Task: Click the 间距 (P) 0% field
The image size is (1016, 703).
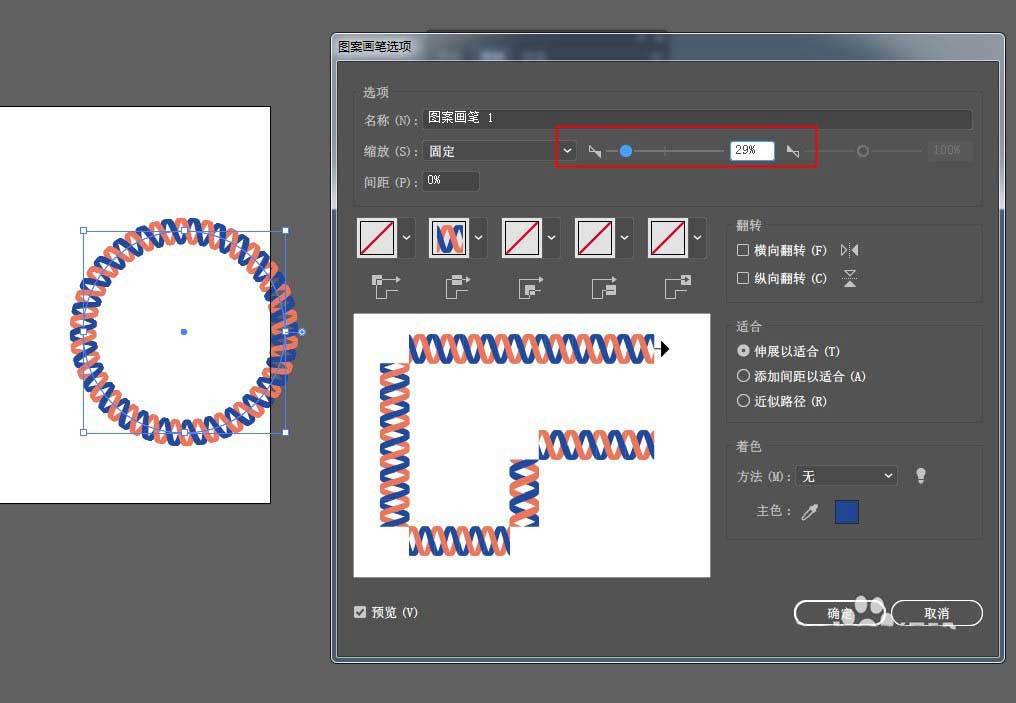Action: coord(451,181)
